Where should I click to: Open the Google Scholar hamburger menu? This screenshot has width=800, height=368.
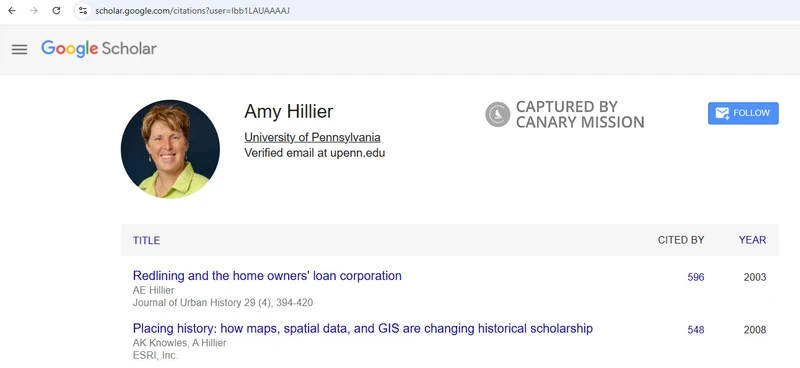(x=19, y=50)
